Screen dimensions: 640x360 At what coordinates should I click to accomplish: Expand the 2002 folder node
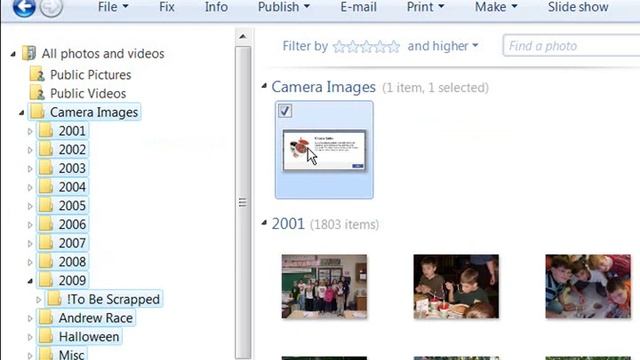click(x=30, y=150)
